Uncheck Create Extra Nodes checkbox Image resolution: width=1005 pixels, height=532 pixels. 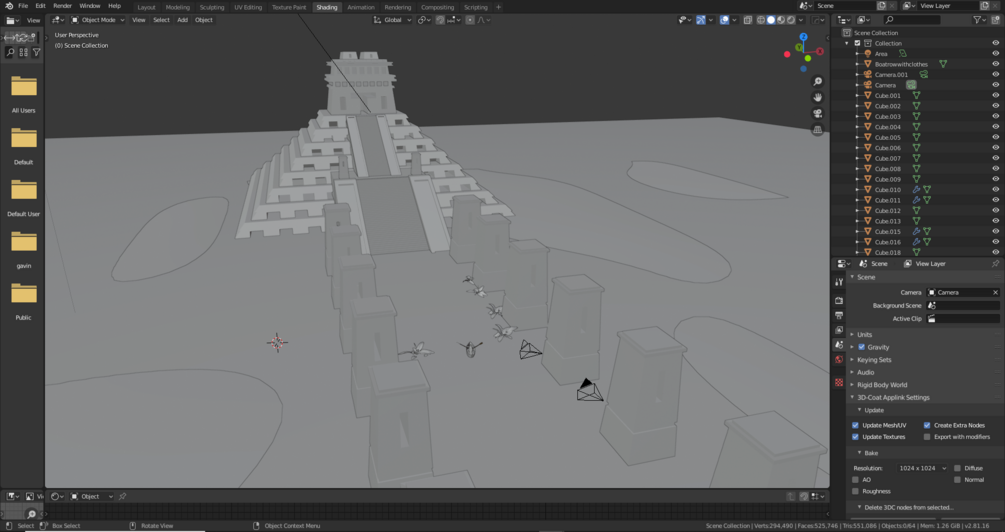(x=927, y=425)
